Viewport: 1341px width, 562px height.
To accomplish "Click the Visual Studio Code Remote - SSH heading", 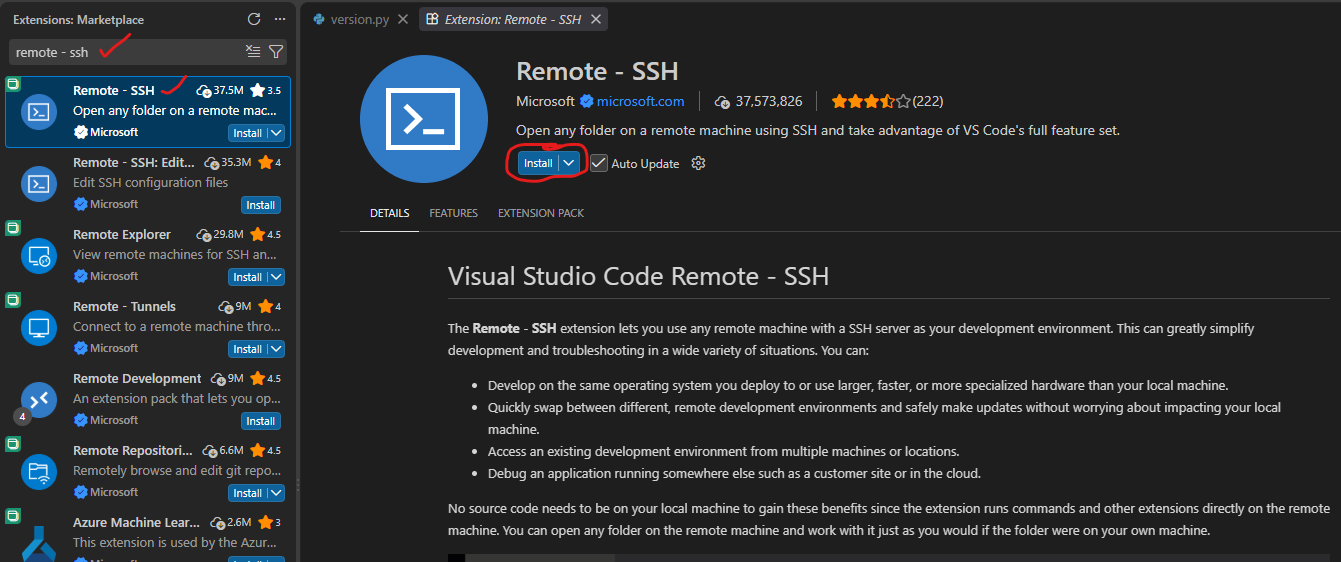I will click(638, 275).
